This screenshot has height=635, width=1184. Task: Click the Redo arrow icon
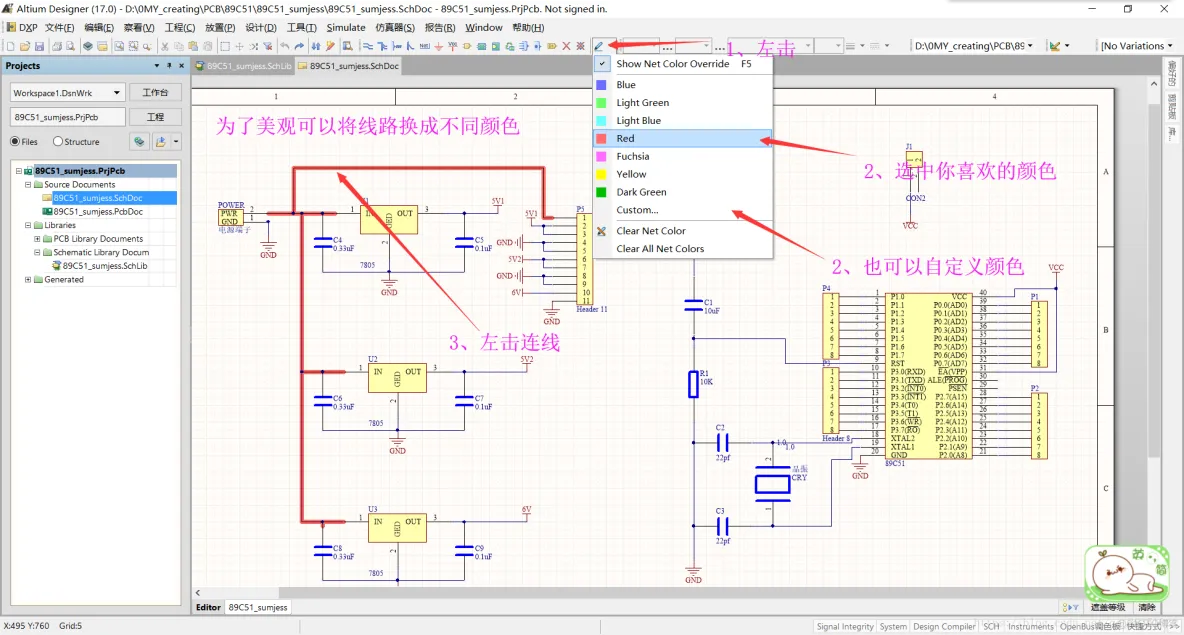[x=299, y=46]
